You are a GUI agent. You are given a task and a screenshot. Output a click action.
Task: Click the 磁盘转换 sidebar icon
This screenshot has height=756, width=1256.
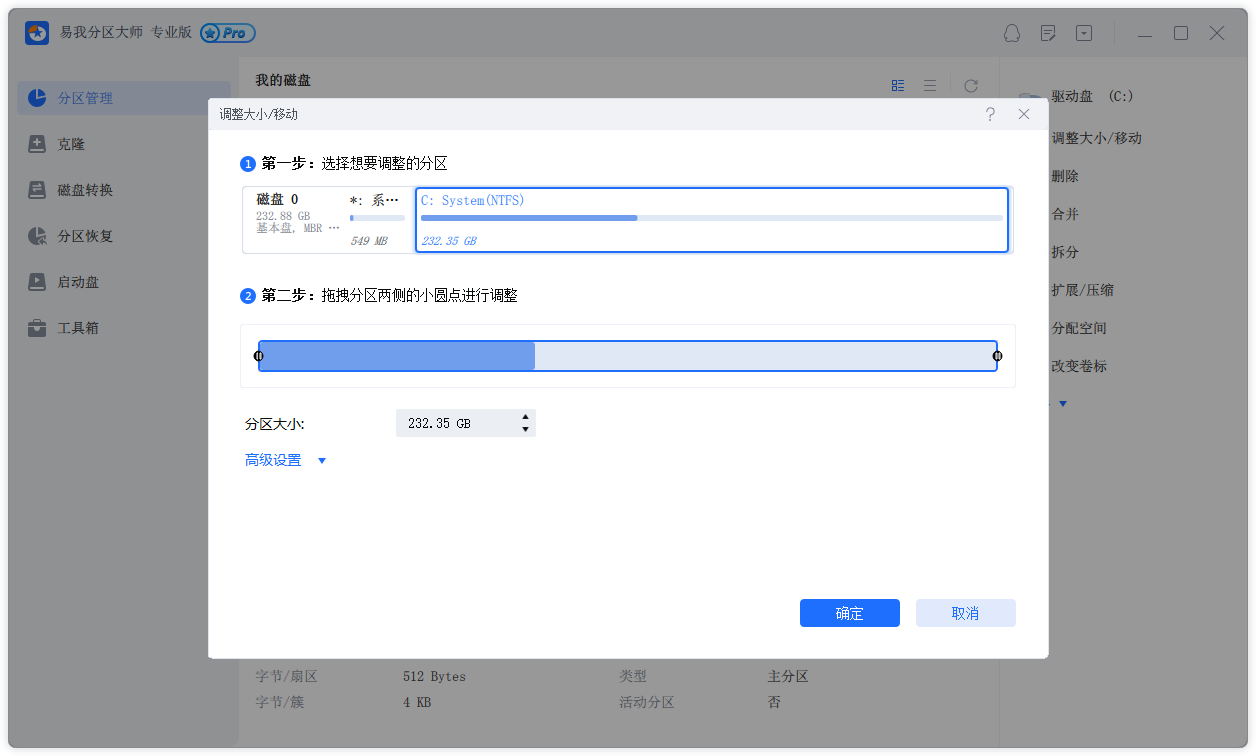pyautogui.click(x=37, y=190)
